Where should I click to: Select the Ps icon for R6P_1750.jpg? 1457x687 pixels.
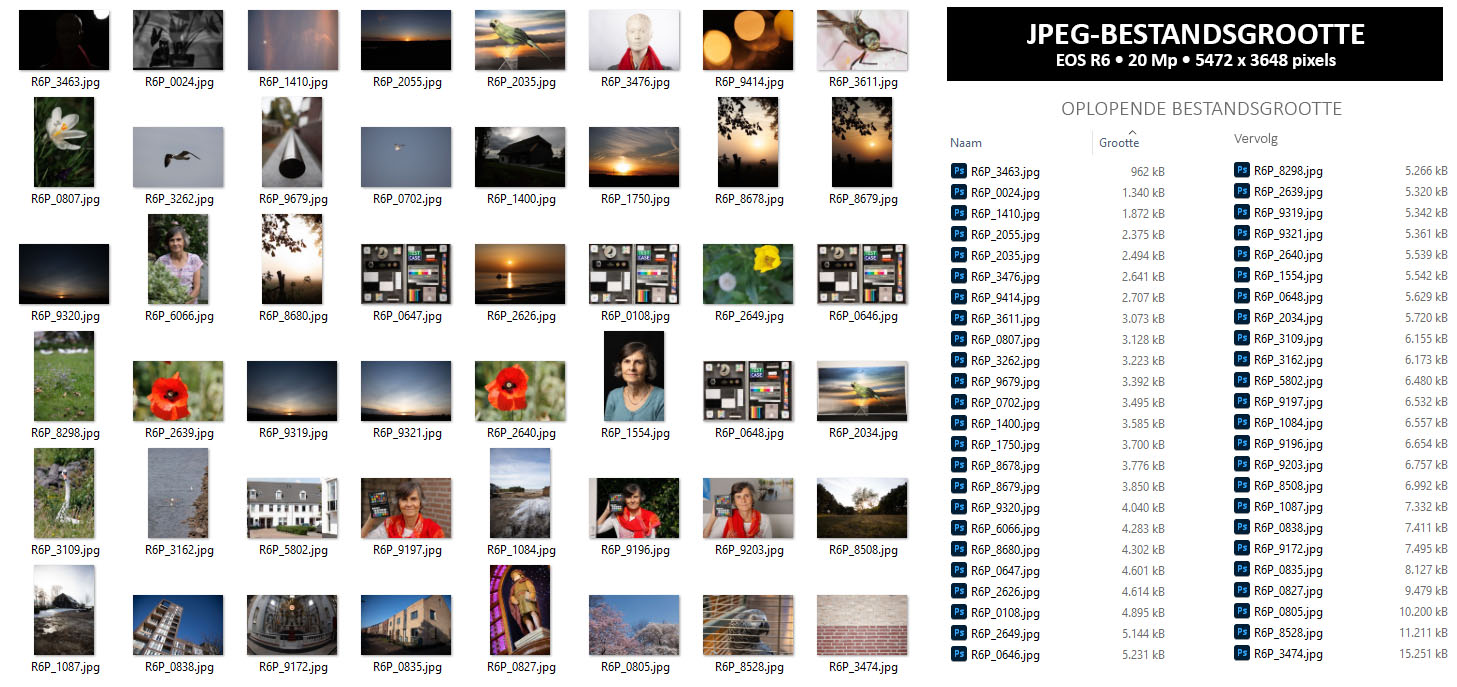(x=958, y=444)
